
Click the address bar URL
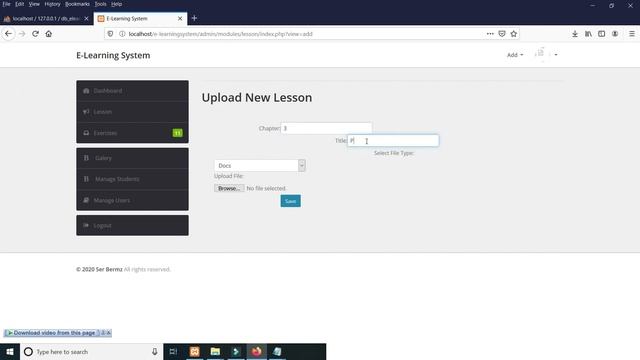220,34
